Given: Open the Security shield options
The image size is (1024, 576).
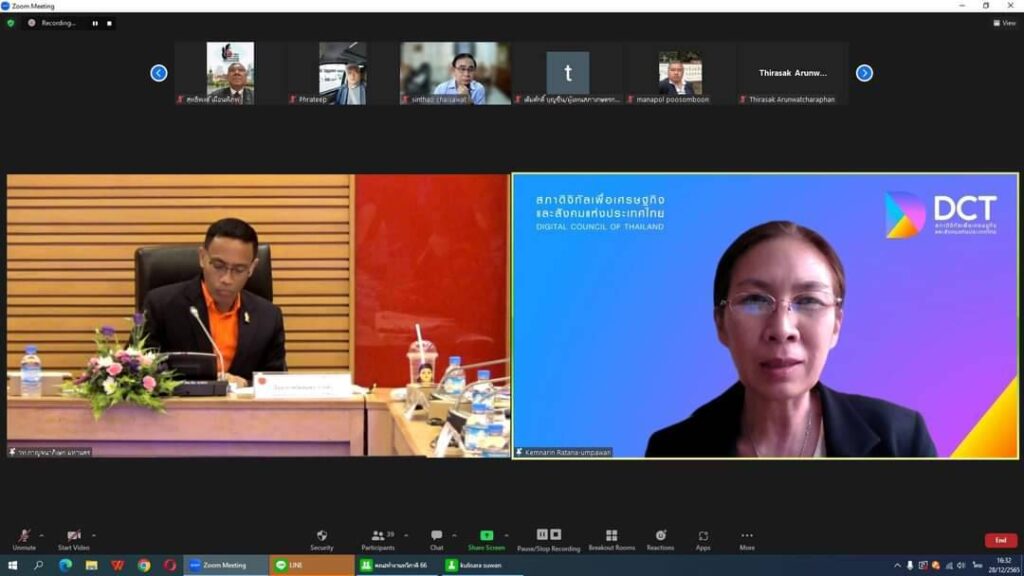Looking at the screenshot, I should click(x=321, y=538).
